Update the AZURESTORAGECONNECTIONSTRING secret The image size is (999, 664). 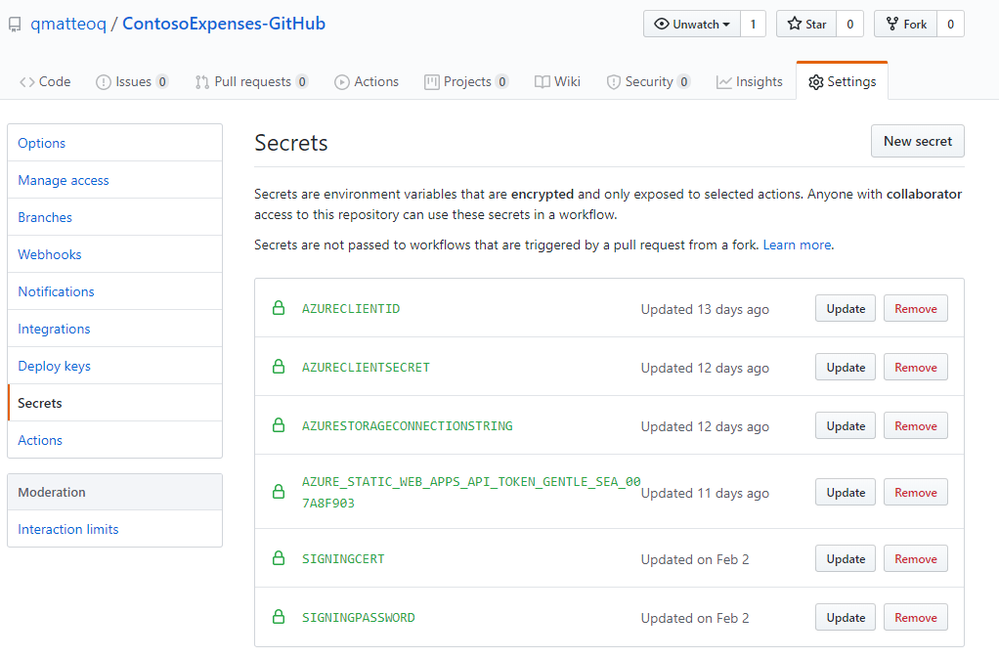[845, 426]
